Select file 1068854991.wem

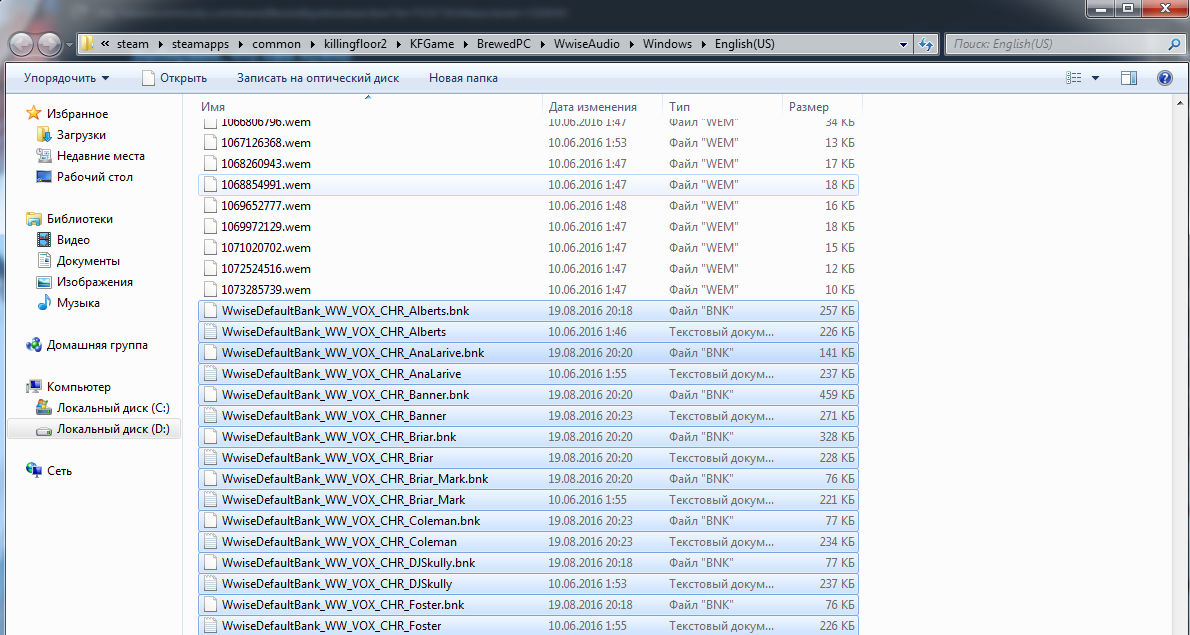pyautogui.click(x=528, y=184)
